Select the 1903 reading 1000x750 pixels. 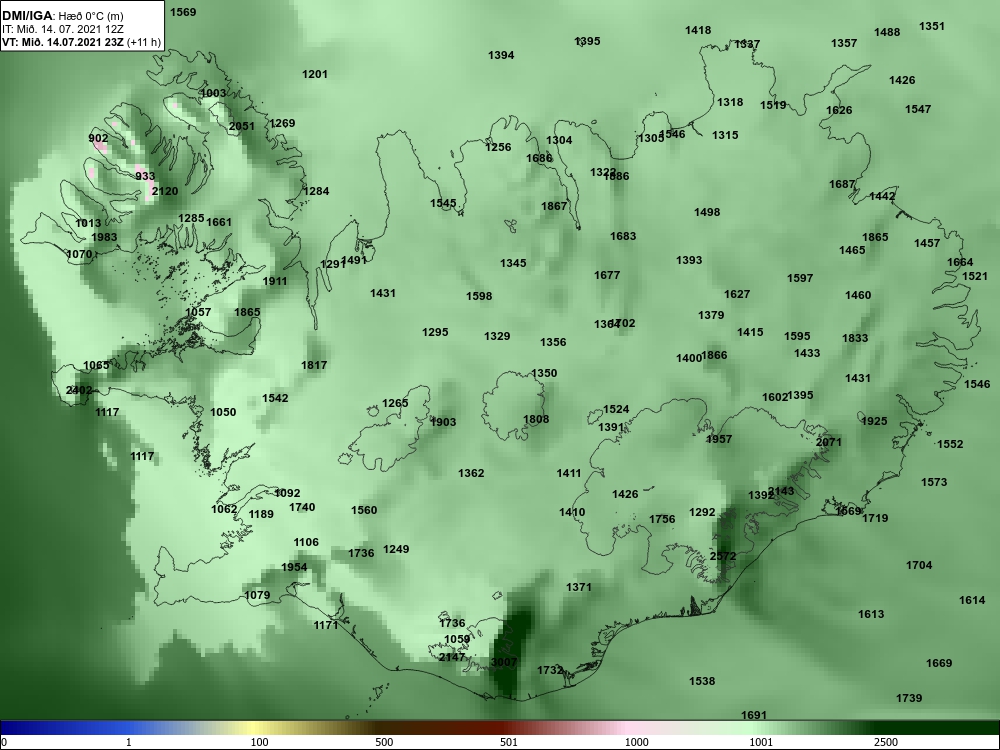[443, 422]
